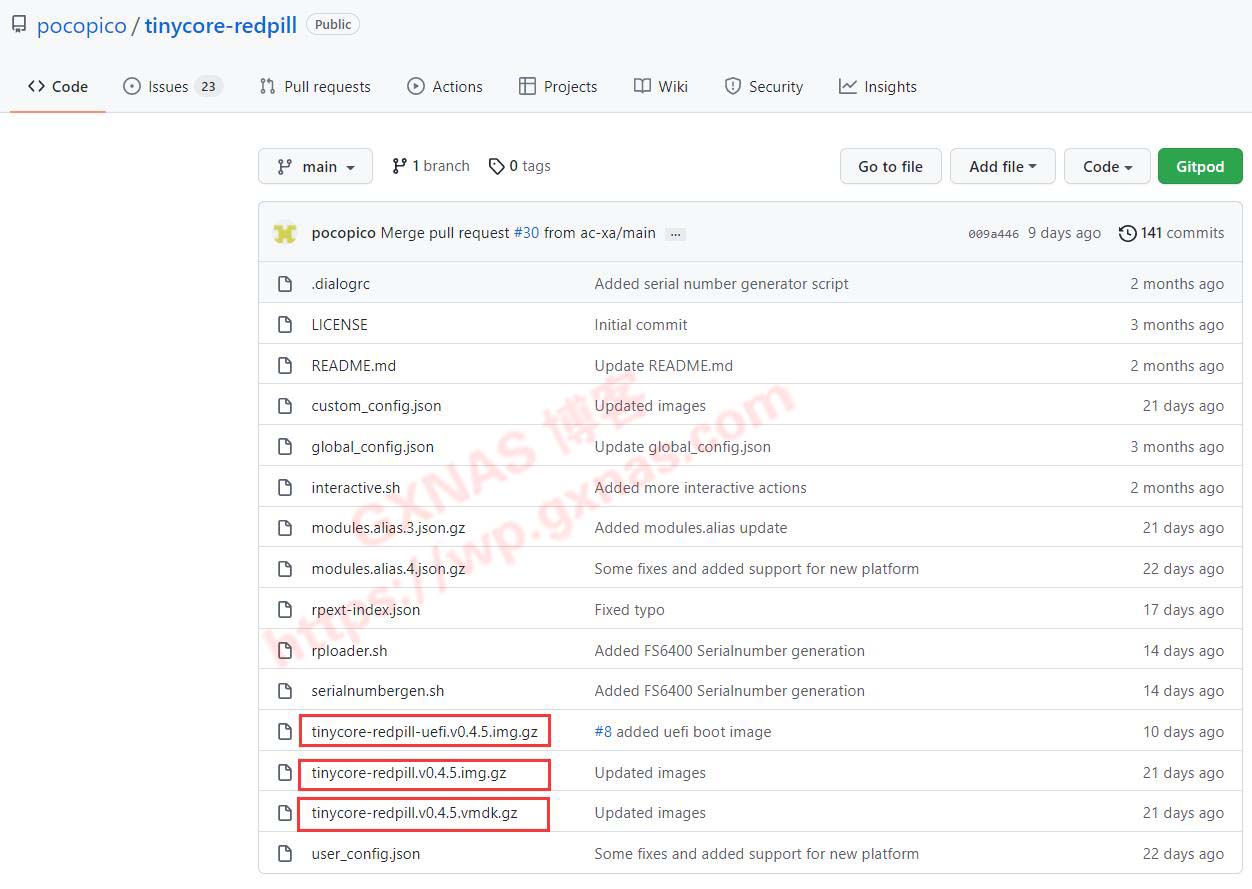Click the tags icon next to 0 tags

(x=496, y=166)
